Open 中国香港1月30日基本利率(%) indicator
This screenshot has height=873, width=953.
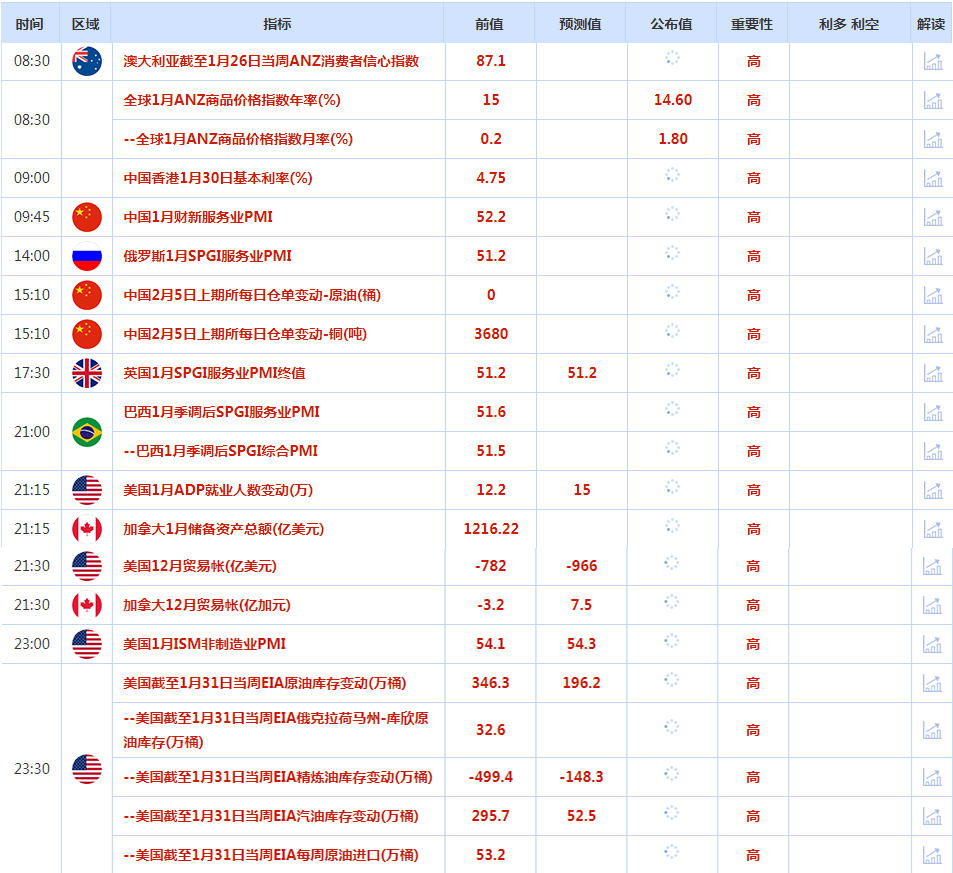point(218,178)
